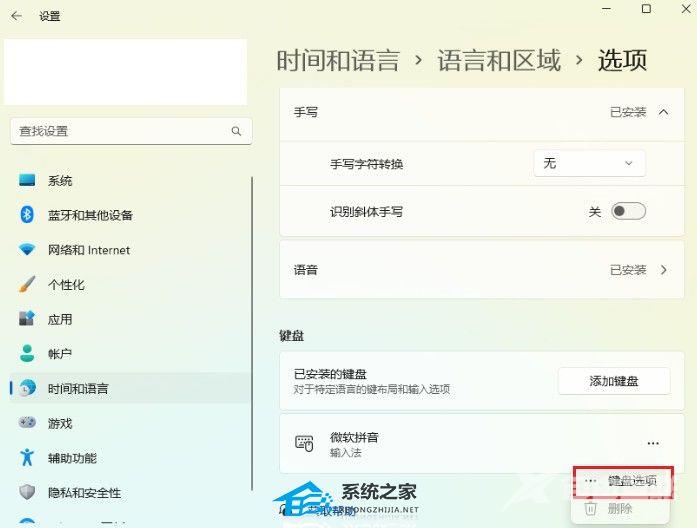The height and width of the screenshot is (528, 697).
Task: Open 网络和 Internet settings
Action: pos(131,249)
